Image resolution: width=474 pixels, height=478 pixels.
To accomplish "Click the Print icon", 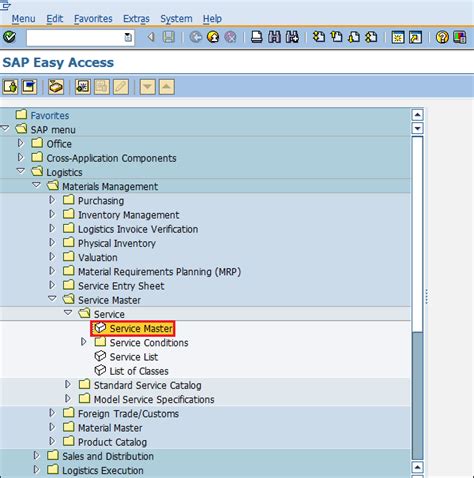I will 257,37.
